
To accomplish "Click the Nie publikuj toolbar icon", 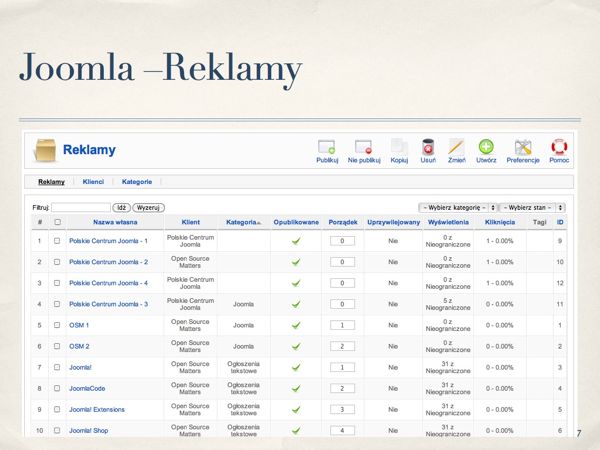I will (x=364, y=147).
